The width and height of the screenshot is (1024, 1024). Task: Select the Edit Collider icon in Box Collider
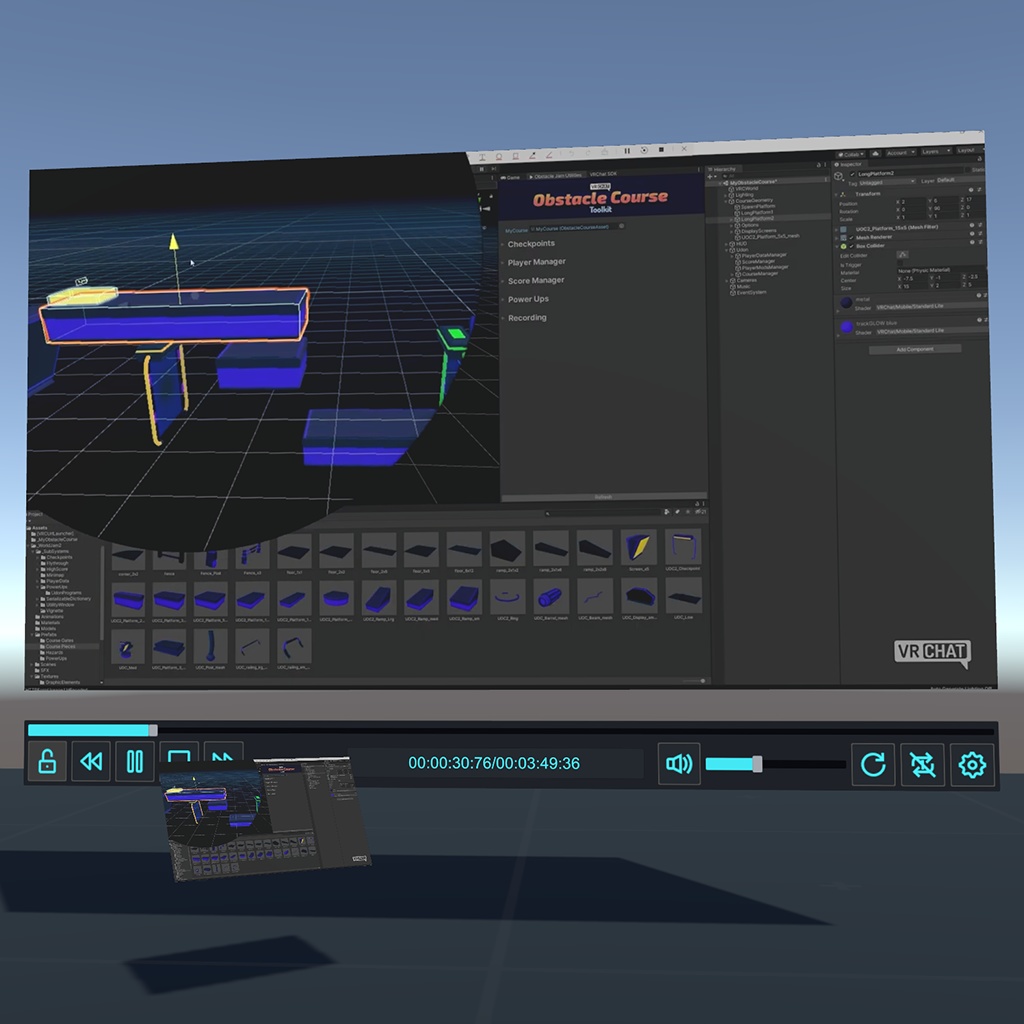902,254
